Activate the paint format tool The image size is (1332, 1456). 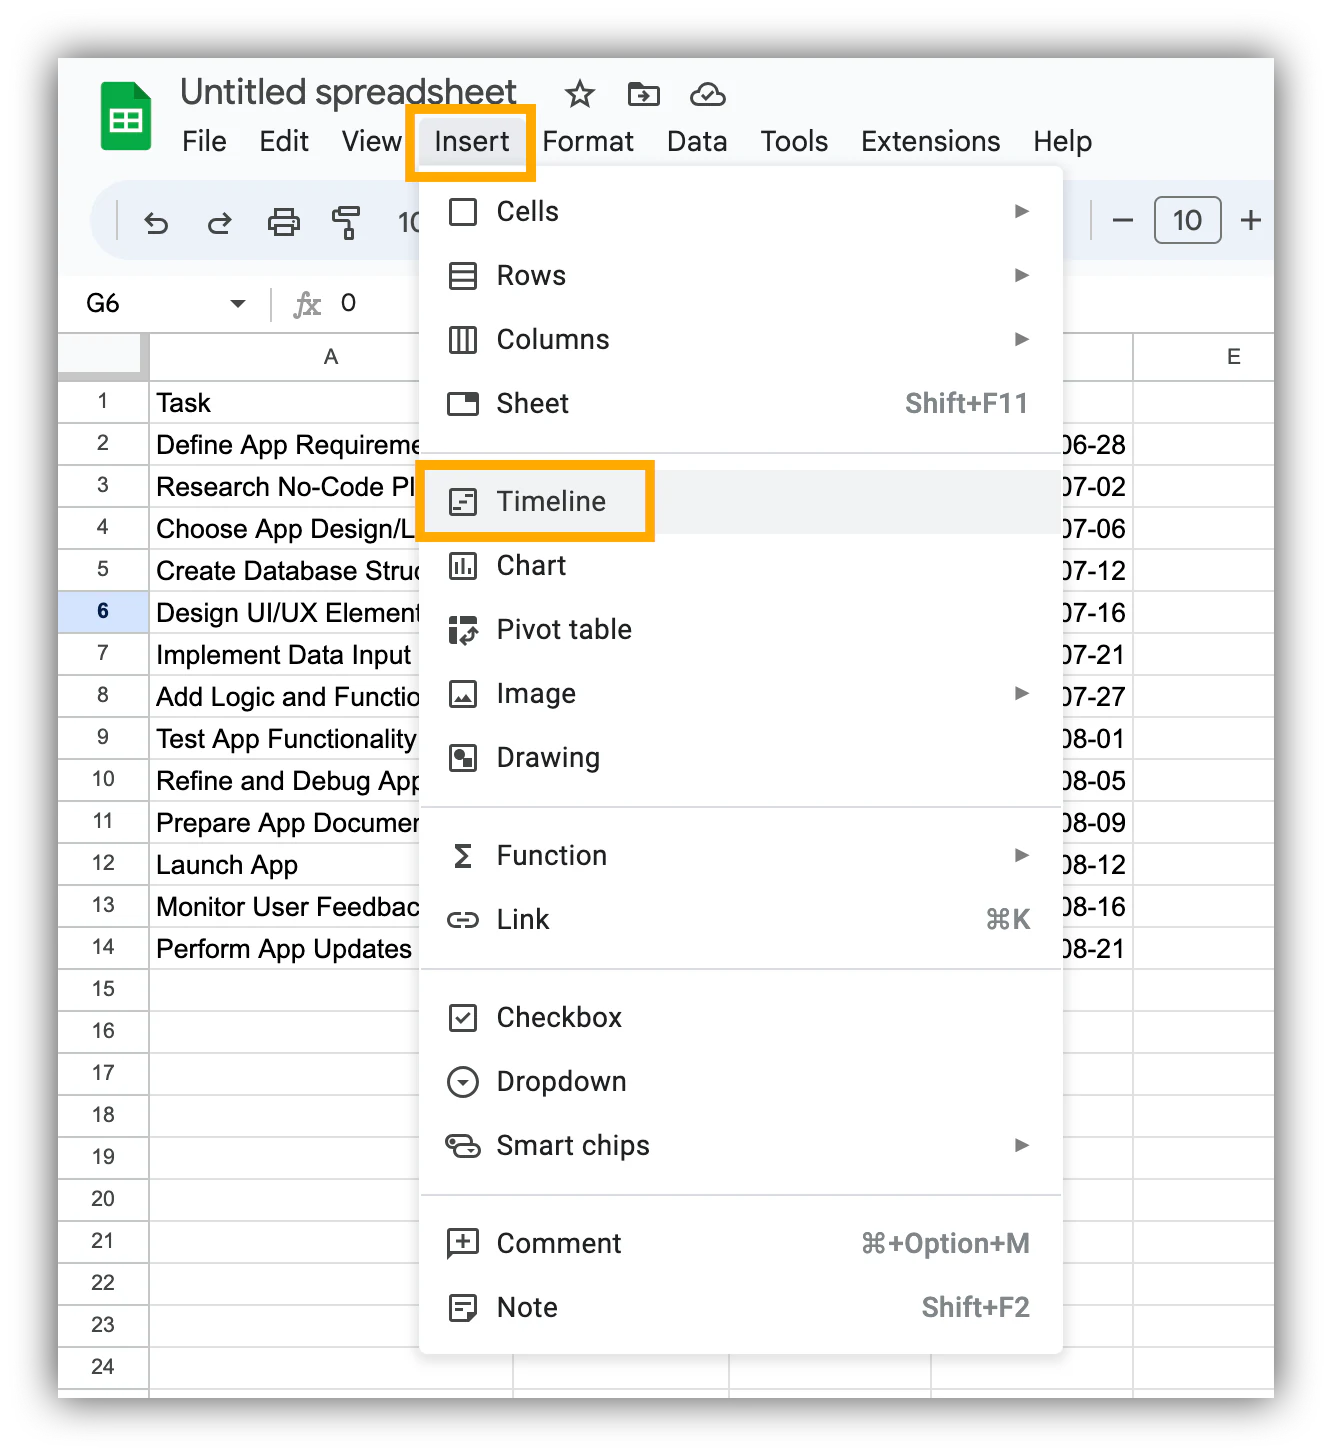click(x=346, y=222)
